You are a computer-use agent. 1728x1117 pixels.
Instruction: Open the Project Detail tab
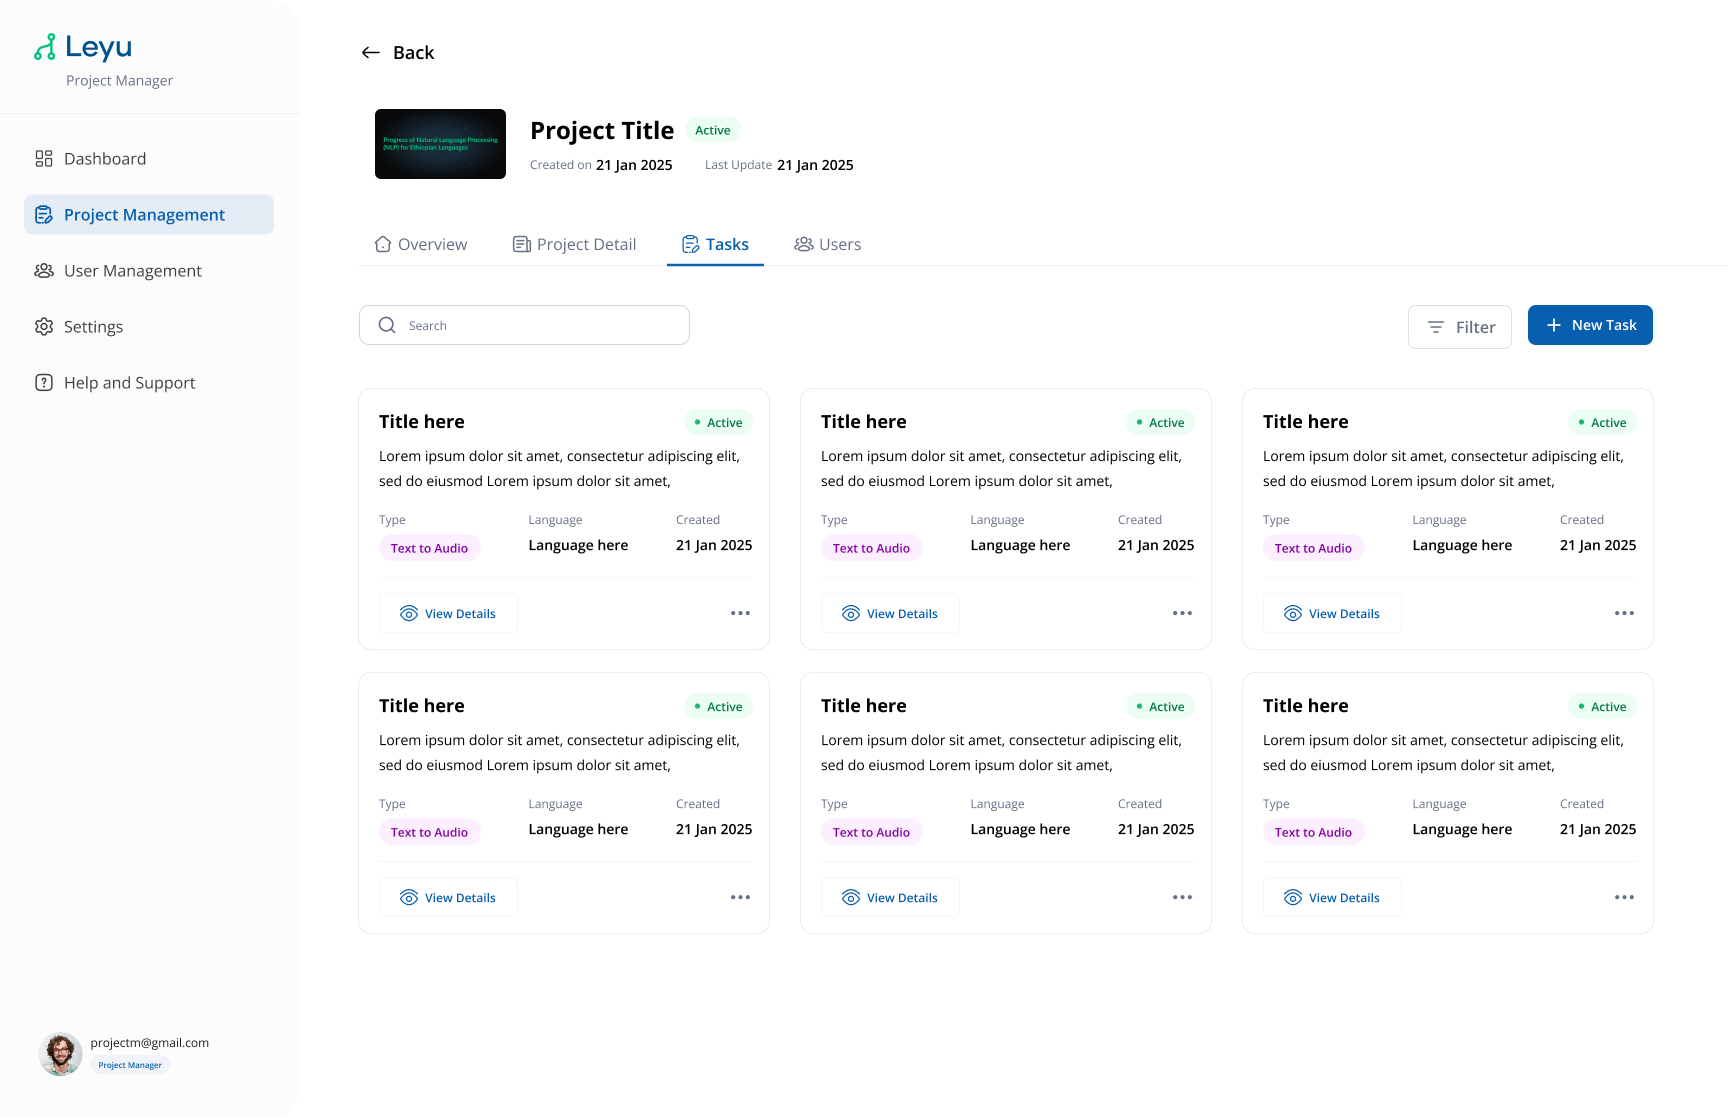pos(574,245)
